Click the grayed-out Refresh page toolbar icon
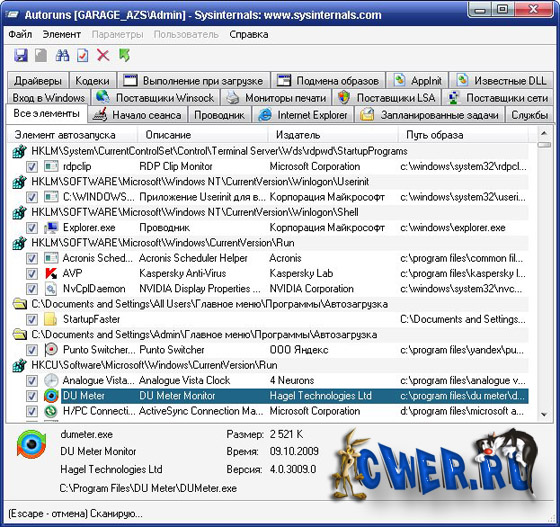The image size is (560, 527). coord(41,55)
